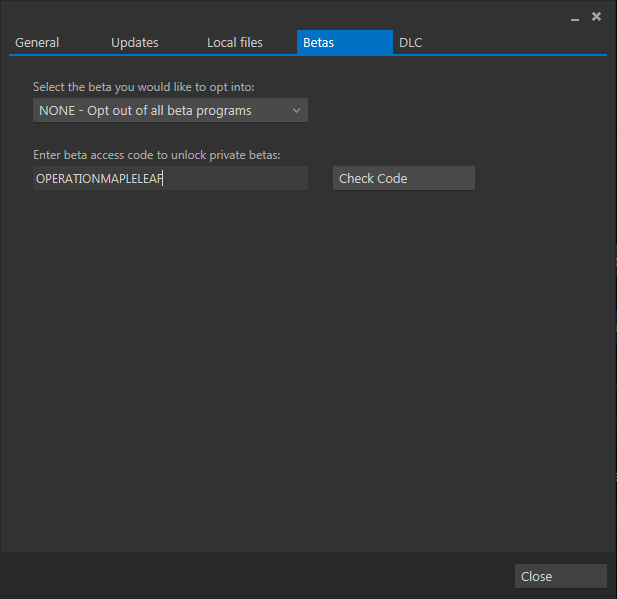The image size is (617, 599).
Task: Switch to the General tab
Action: click(x=37, y=43)
